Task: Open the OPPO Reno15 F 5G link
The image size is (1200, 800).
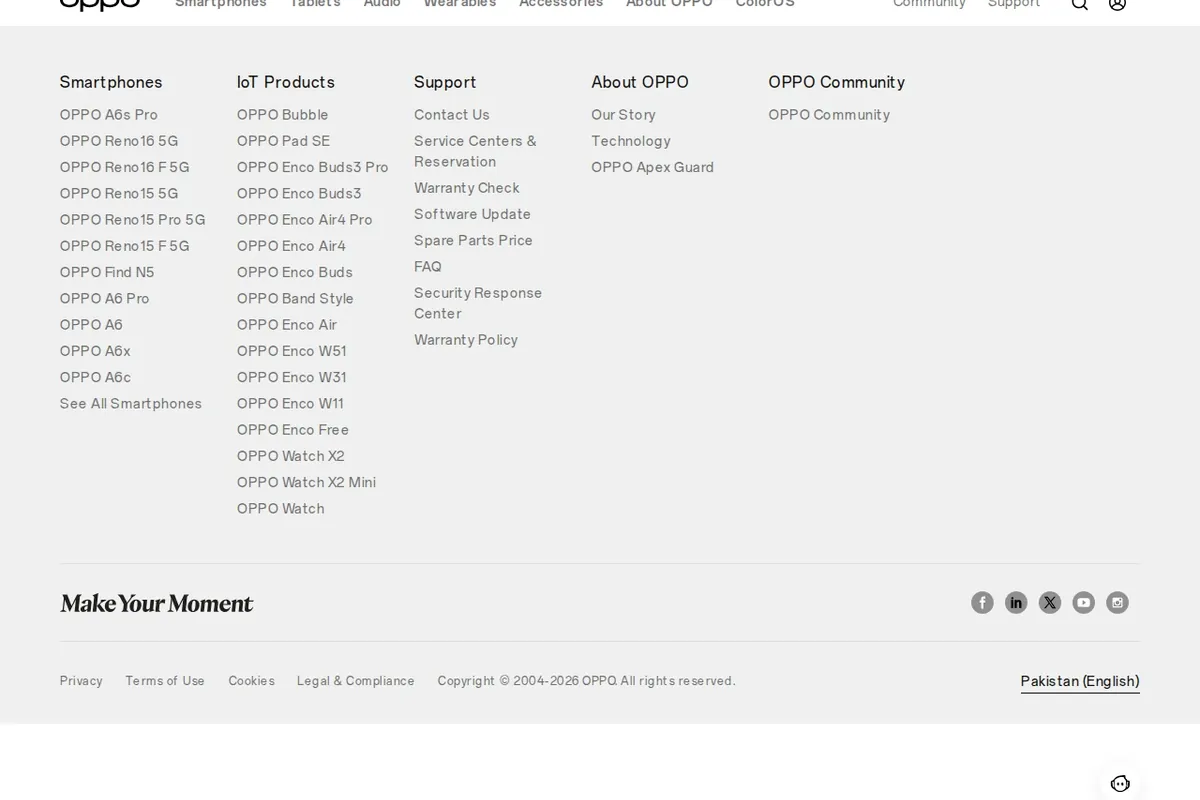Action: [124, 246]
